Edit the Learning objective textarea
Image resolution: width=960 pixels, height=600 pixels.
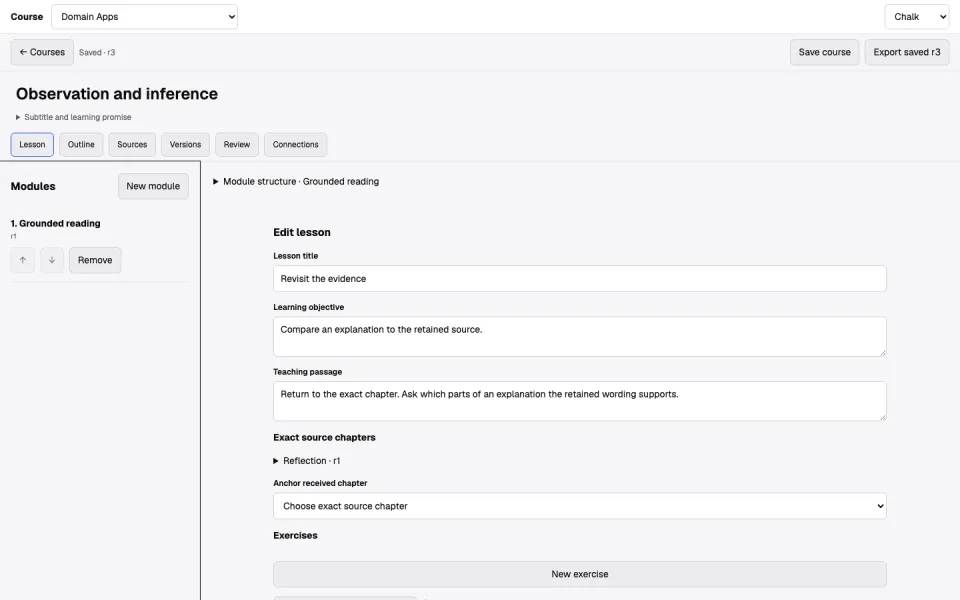[579, 337]
